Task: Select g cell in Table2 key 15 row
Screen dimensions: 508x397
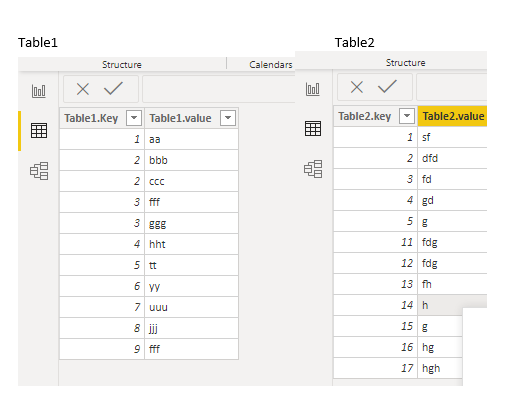Action: coord(440,326)
